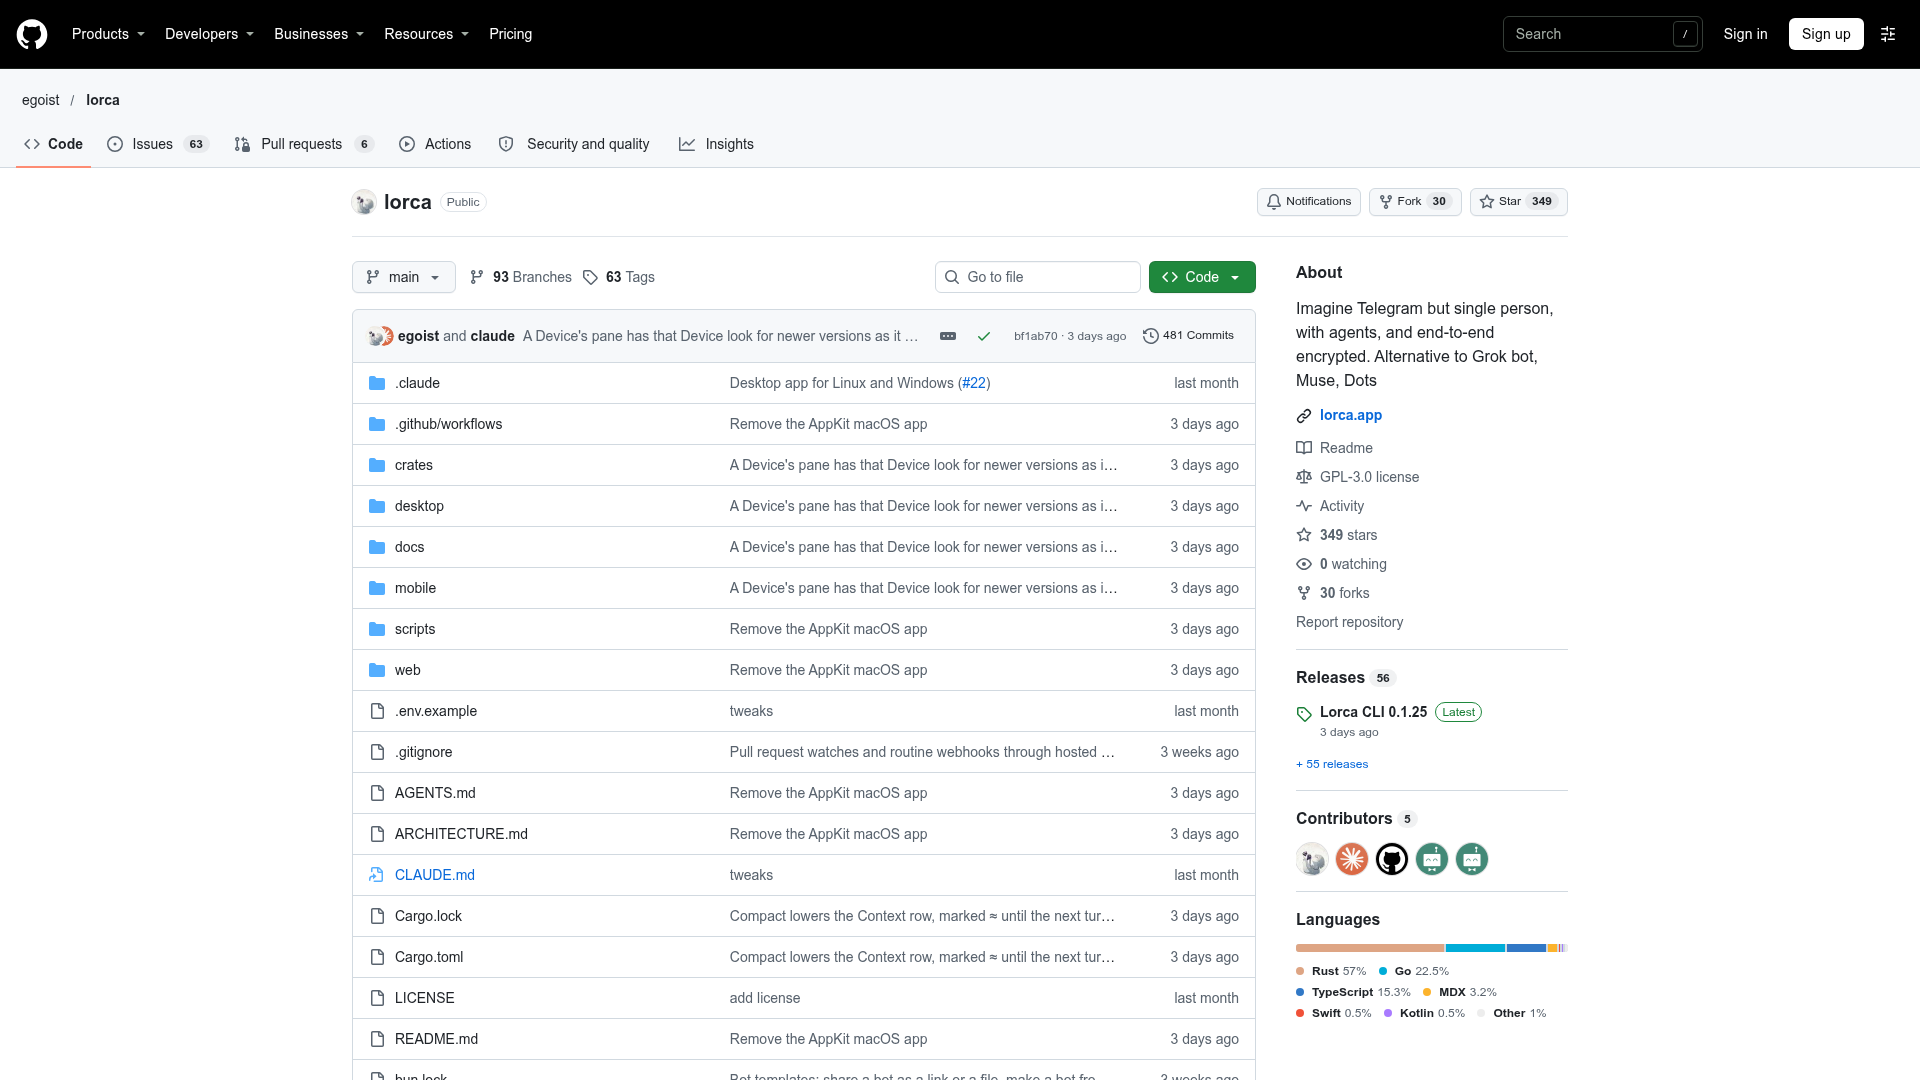Switch to the Pull requests tab
Viewport: 1920px width, 1080px height.
[x=303, y=144]
